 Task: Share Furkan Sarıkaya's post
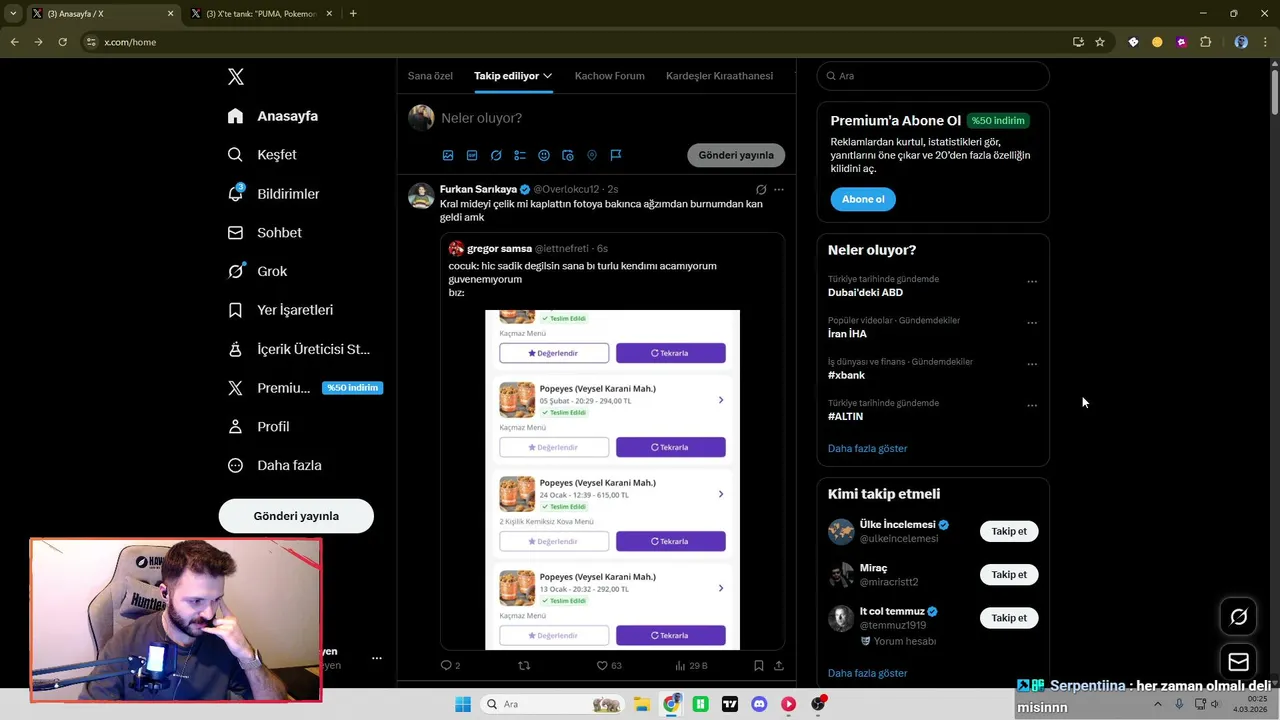point(779,665)
